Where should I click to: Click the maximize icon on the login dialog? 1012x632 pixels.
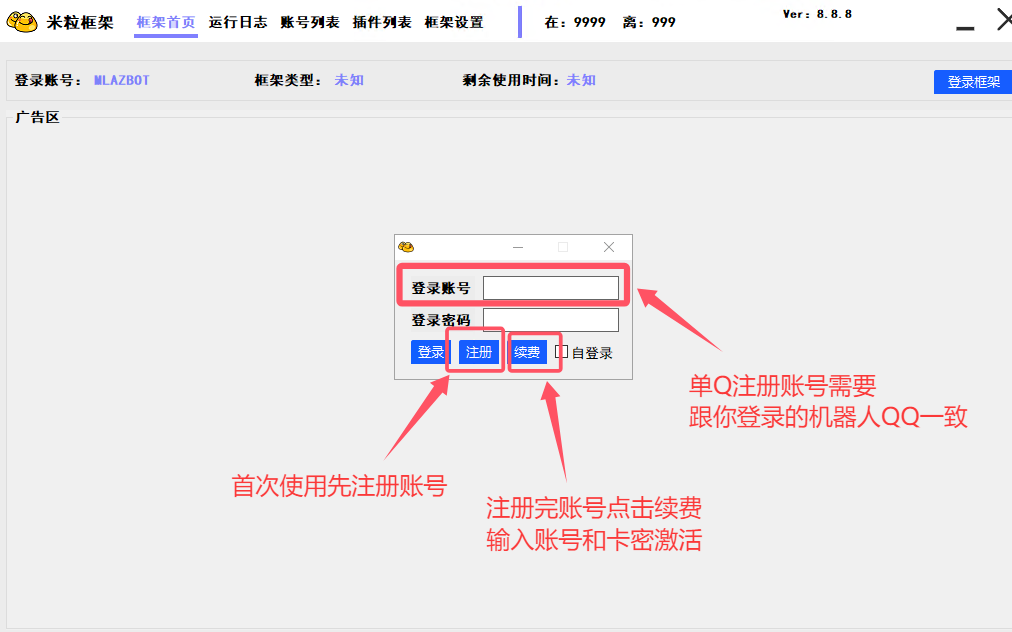tap(563, 246)
